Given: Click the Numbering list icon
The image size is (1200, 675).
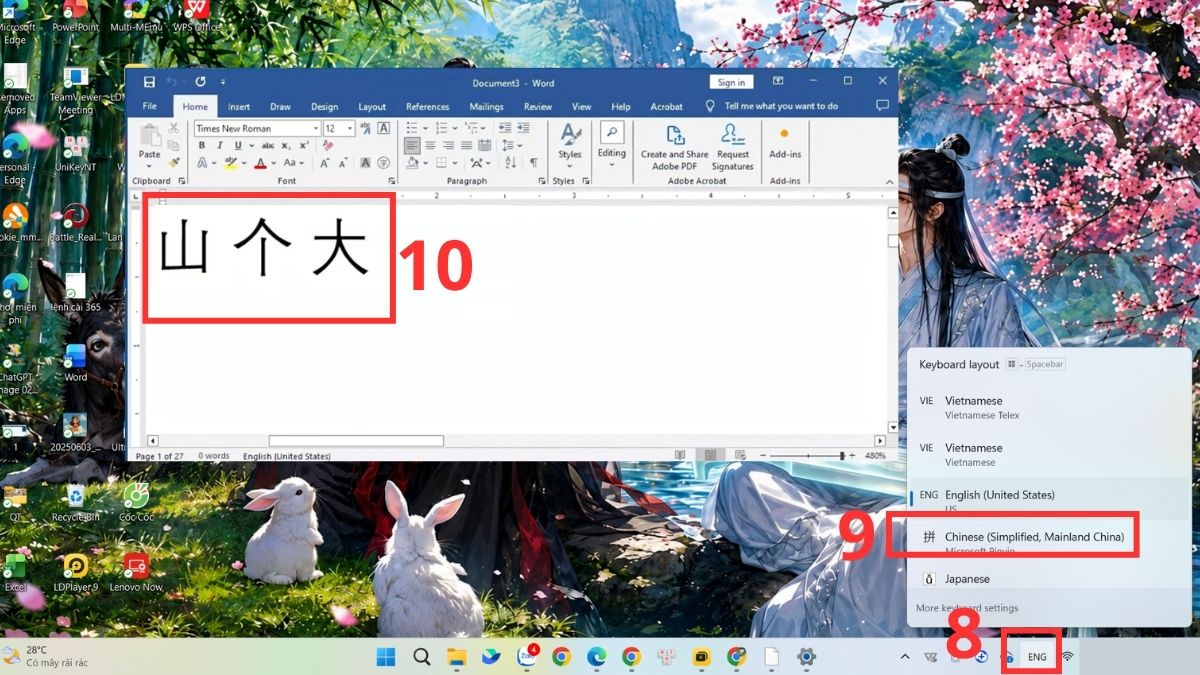Looking at the screenshot, I should (x=443, y=128).
